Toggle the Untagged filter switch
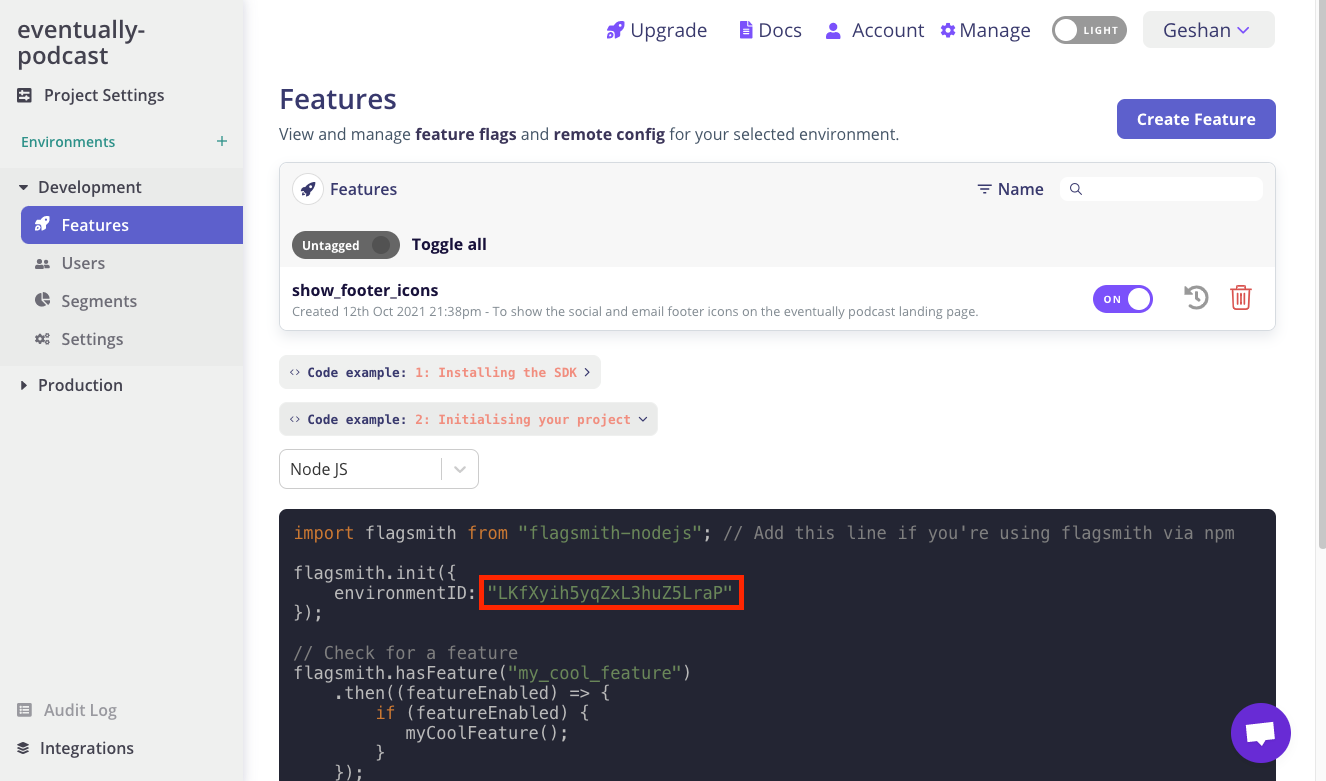The image size is (1326, 781). point(345,244)
